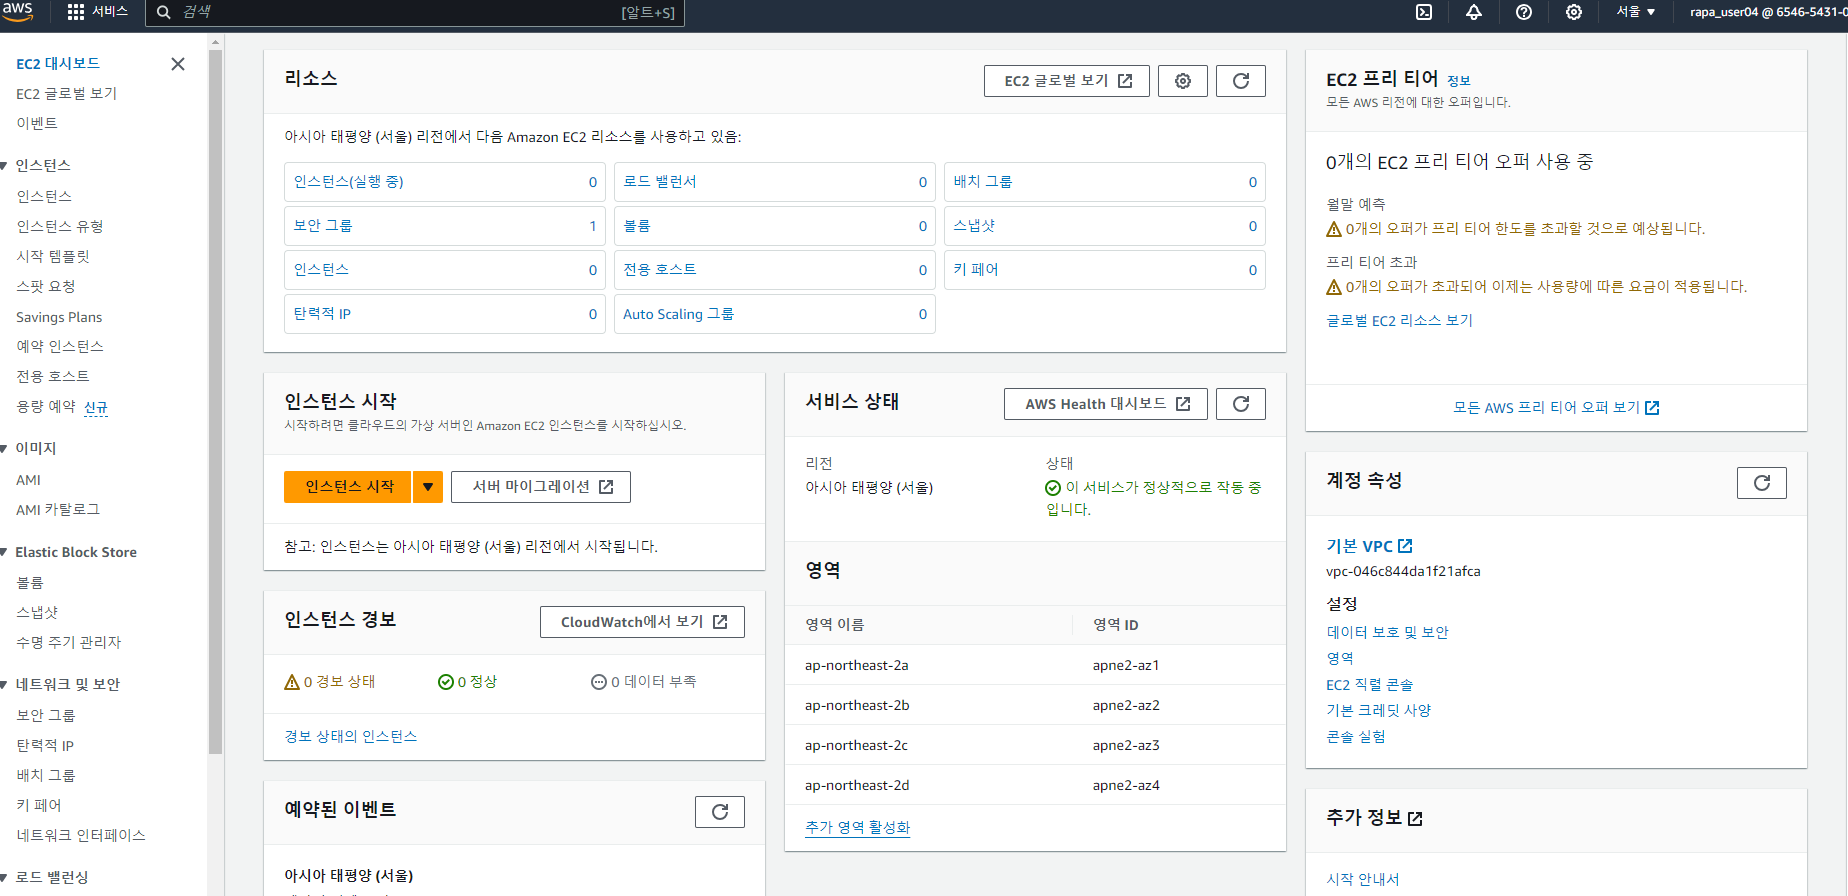Click the 서버 마이그레이션 button
This screenshot has height=896, width=1848.
click(x=541, y=487)
